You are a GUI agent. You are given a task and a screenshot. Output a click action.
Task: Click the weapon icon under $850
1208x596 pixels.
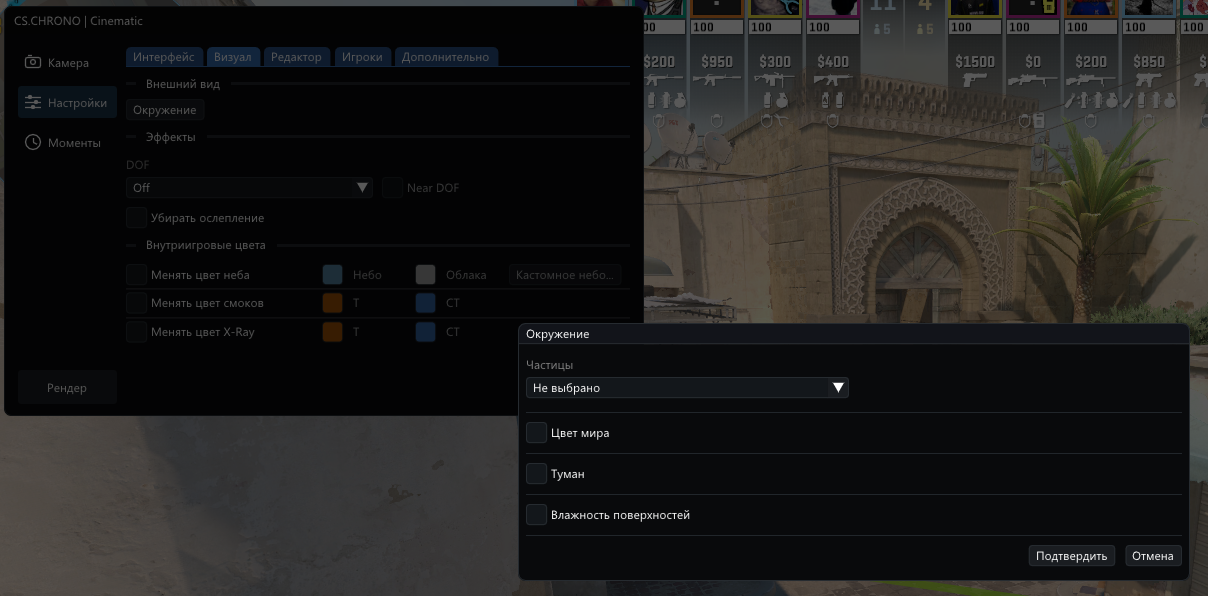(x=1148, y=80)
